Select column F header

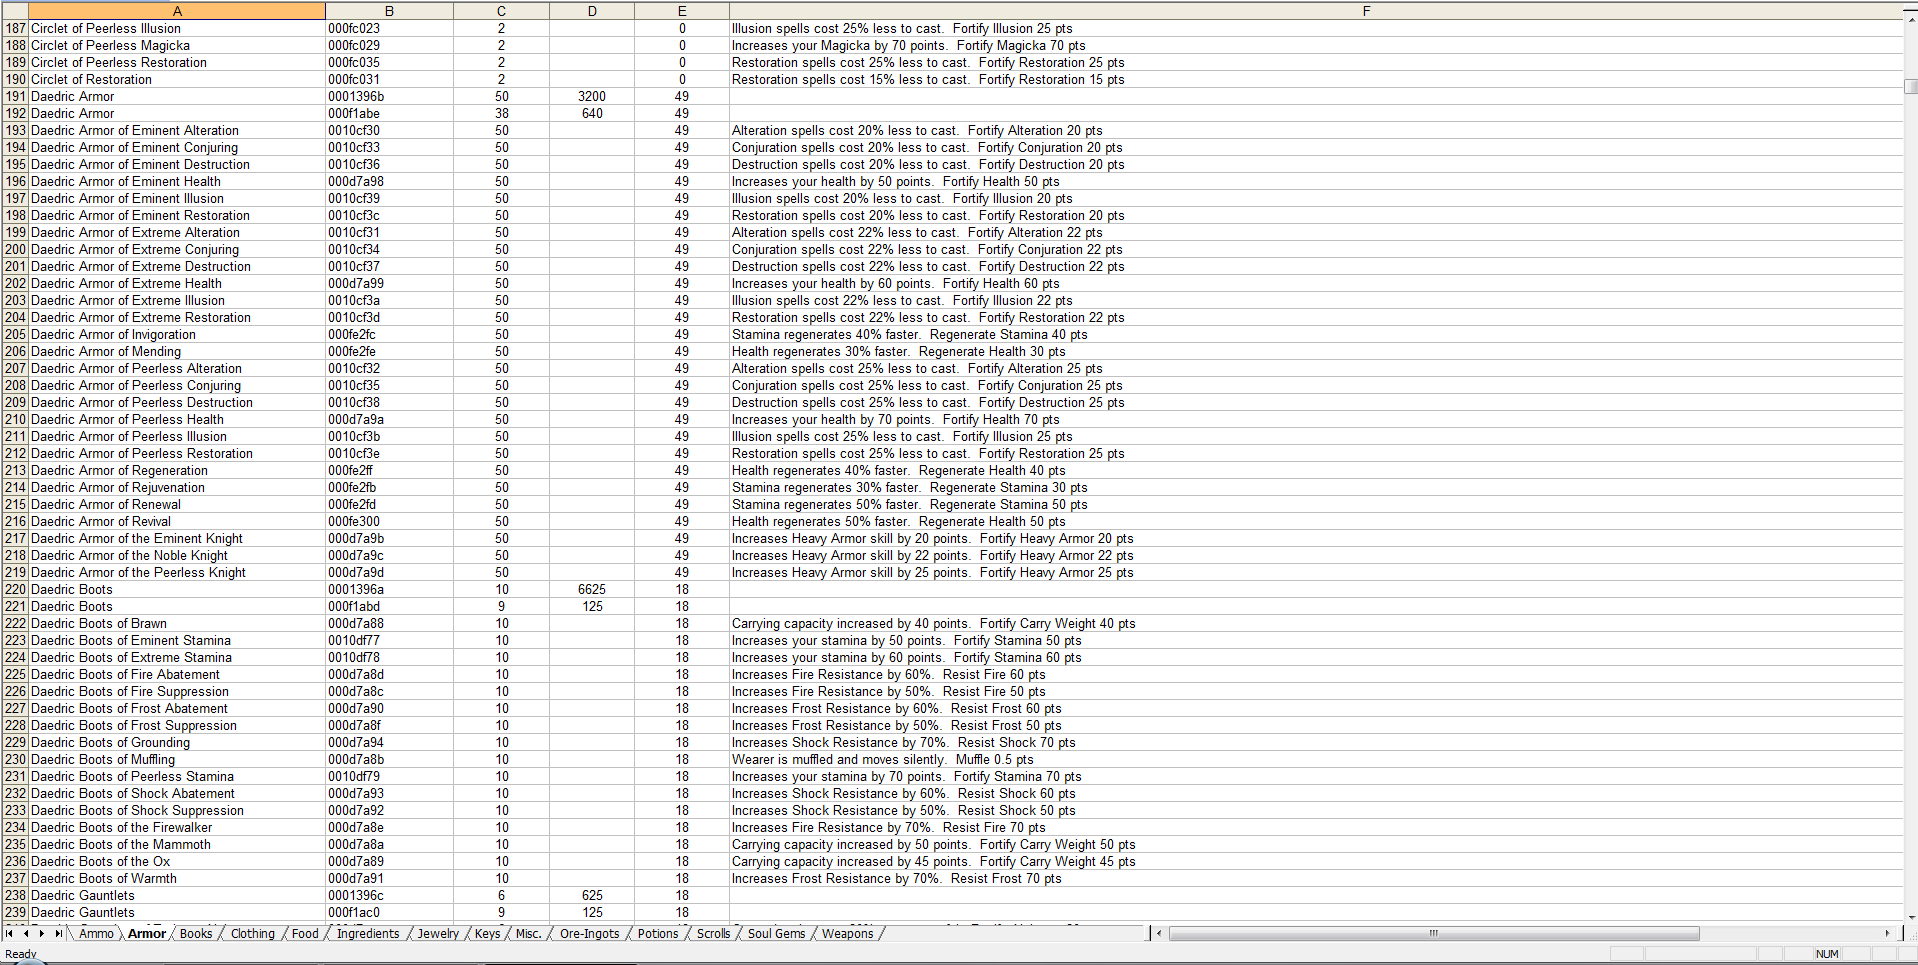pos(1366,10)
